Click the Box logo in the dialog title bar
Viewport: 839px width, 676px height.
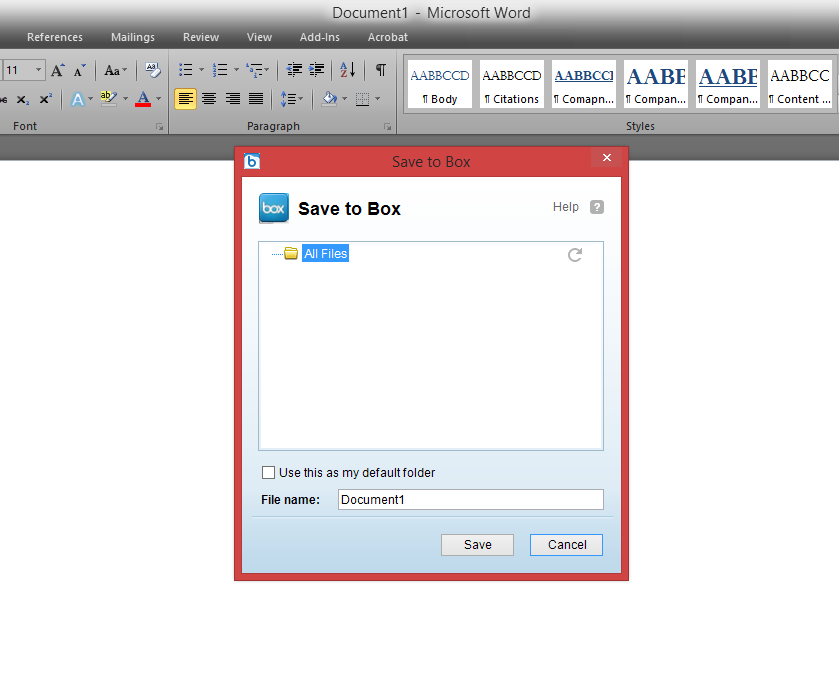(x=252, y=161)
